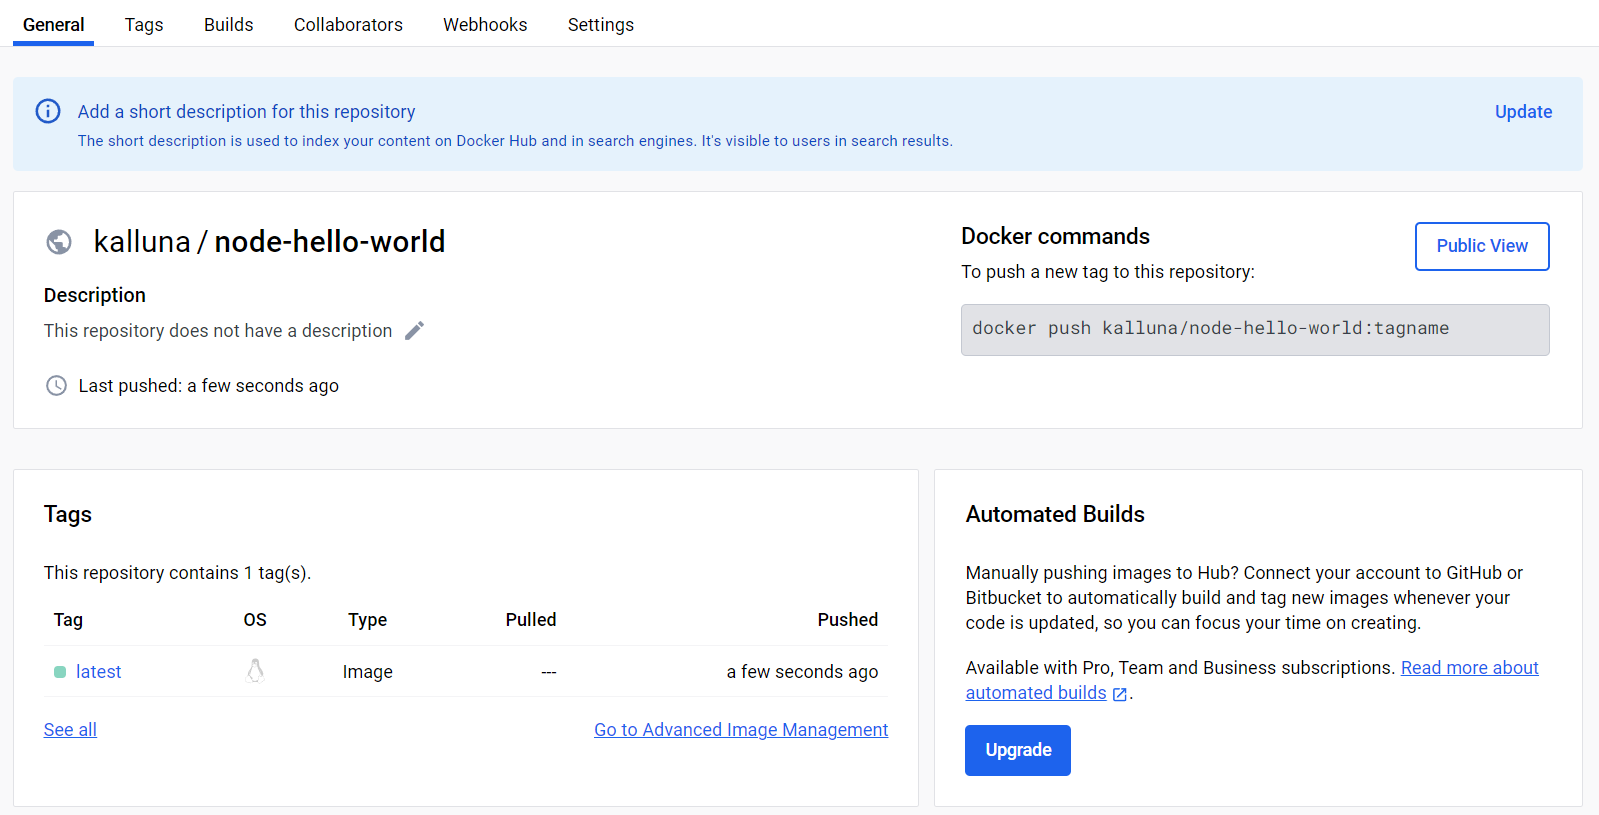The image size is (1599, 815).
Task: Open the General tab
Action: [x=54, y=24]
